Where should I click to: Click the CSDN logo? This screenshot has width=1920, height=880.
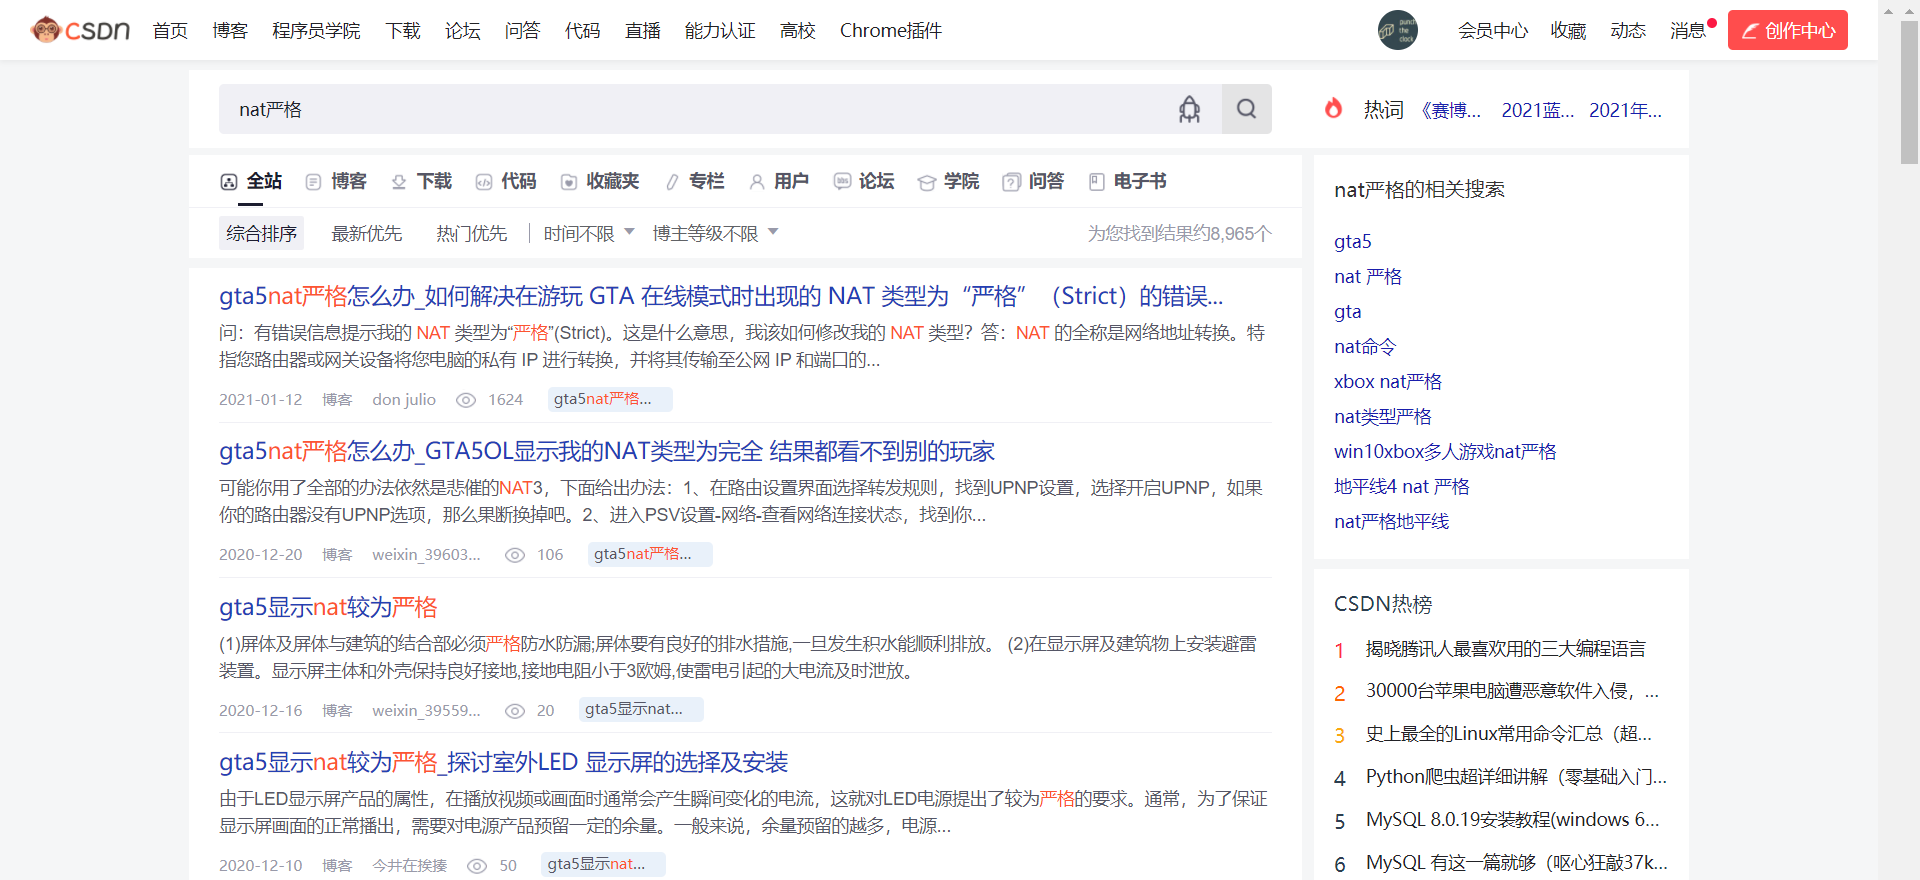(x=80, y=30)
